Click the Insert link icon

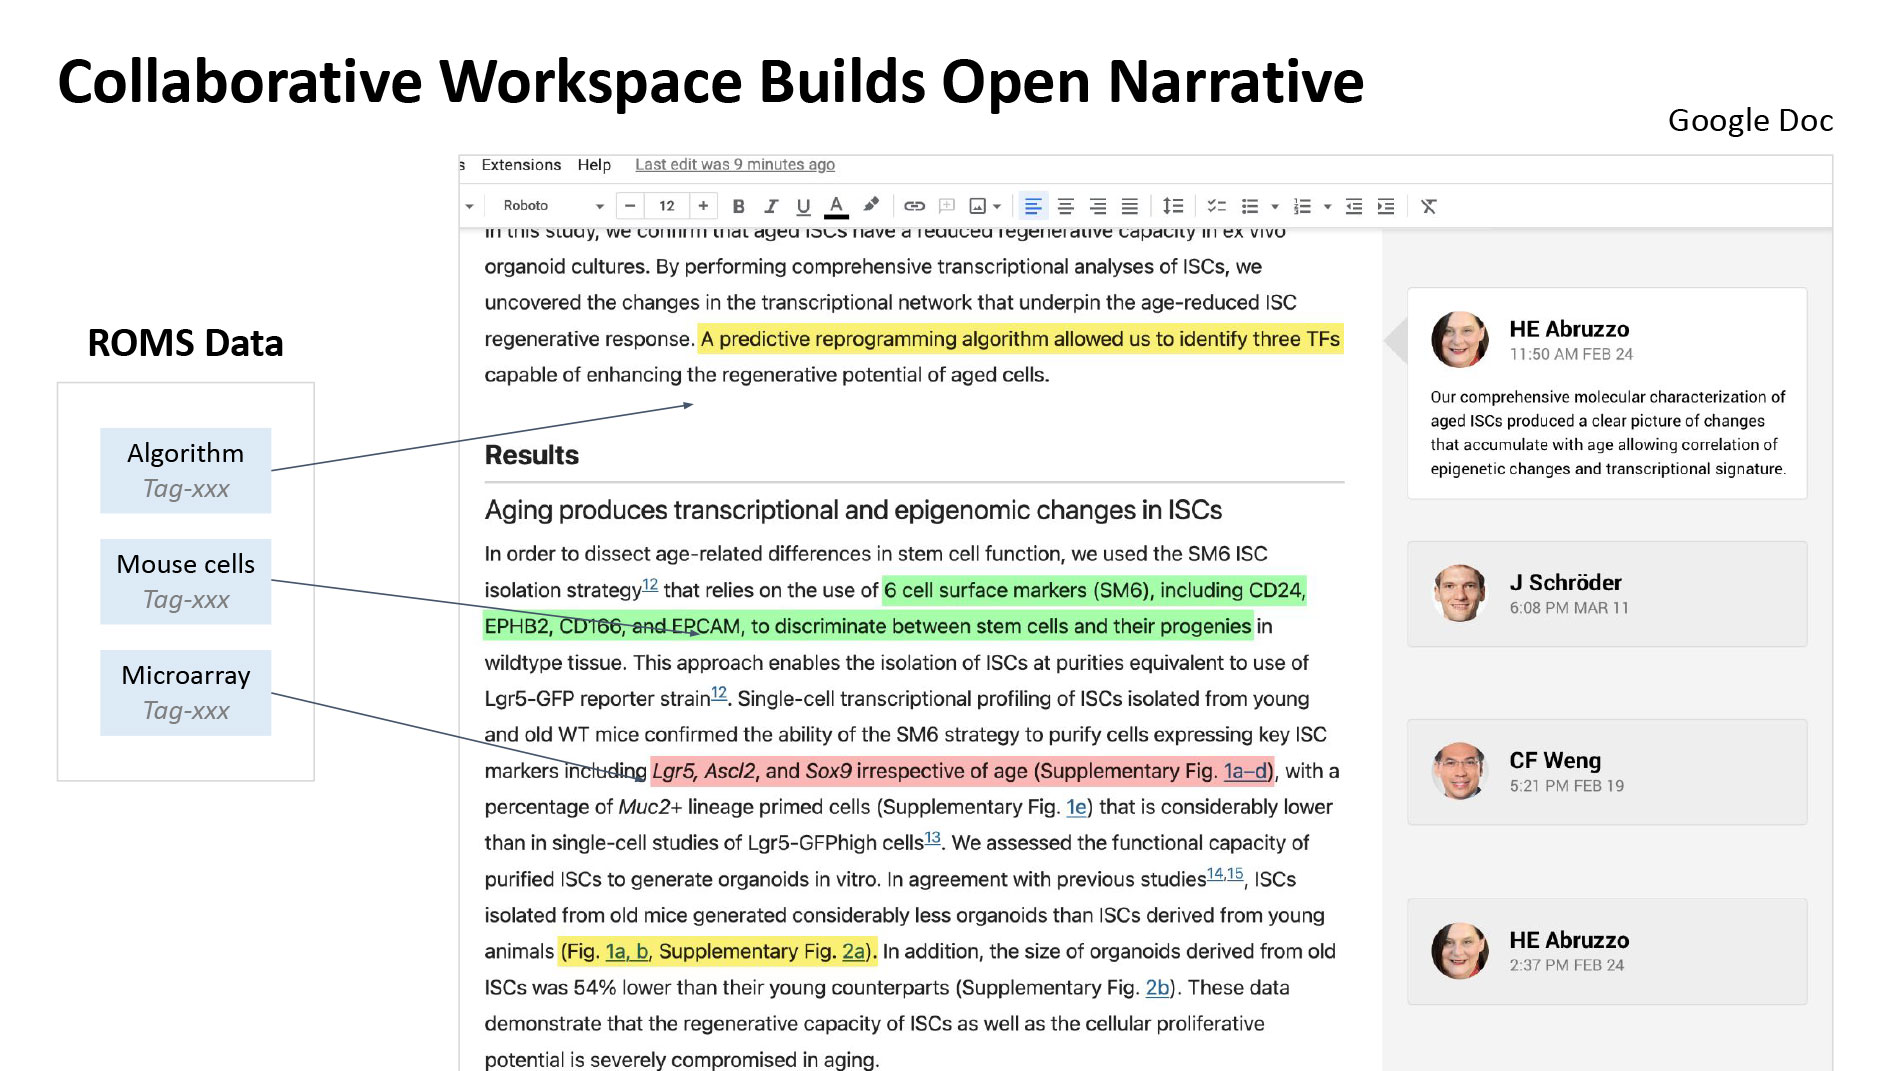914,206
